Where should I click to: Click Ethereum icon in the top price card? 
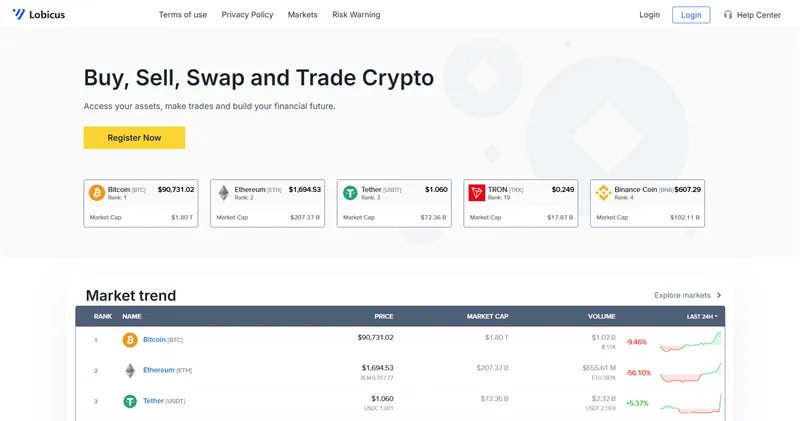coord(223,193)
